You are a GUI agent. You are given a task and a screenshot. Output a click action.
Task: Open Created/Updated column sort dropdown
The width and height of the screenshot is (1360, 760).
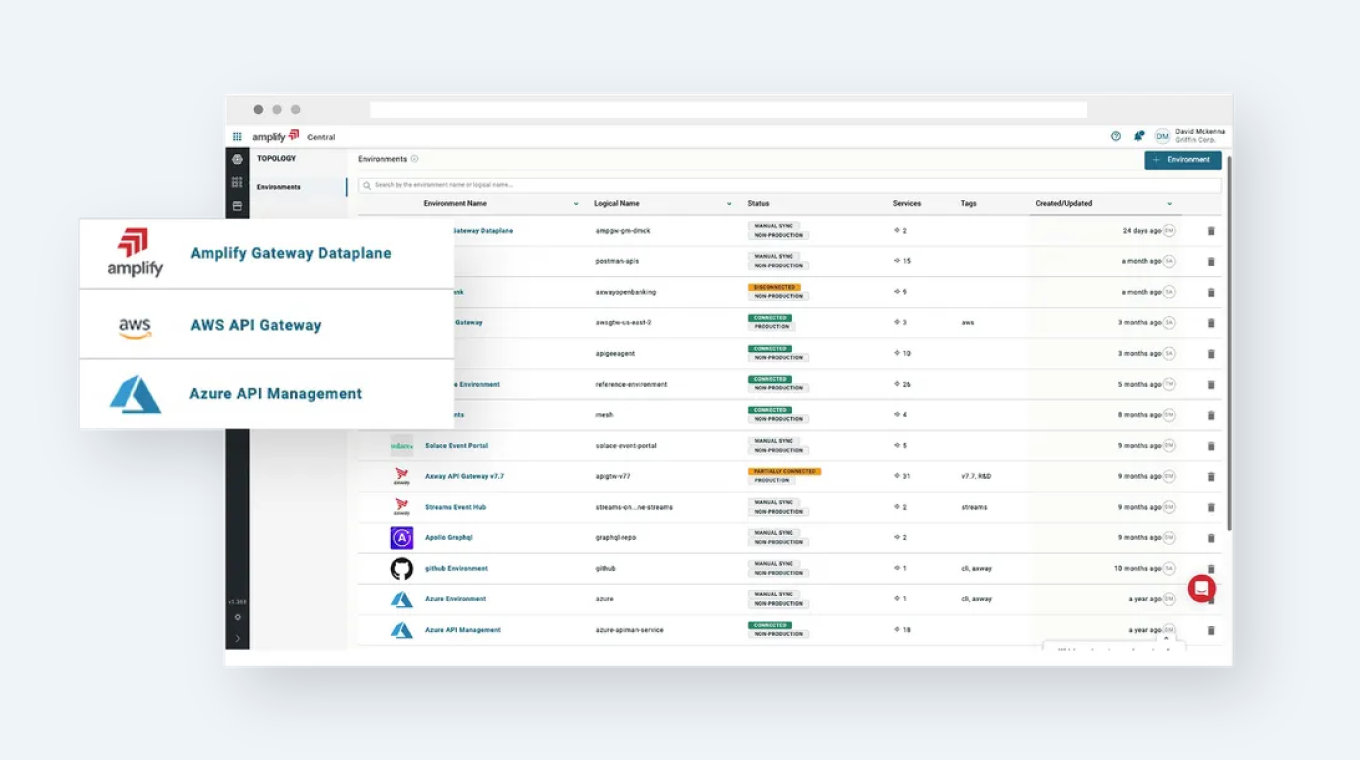tap(1169, 204)
